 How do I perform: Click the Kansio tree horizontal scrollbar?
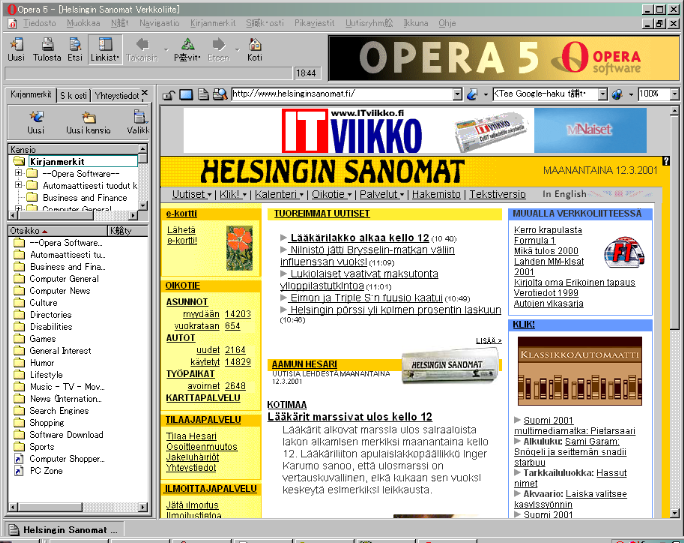tap(73, 215)
